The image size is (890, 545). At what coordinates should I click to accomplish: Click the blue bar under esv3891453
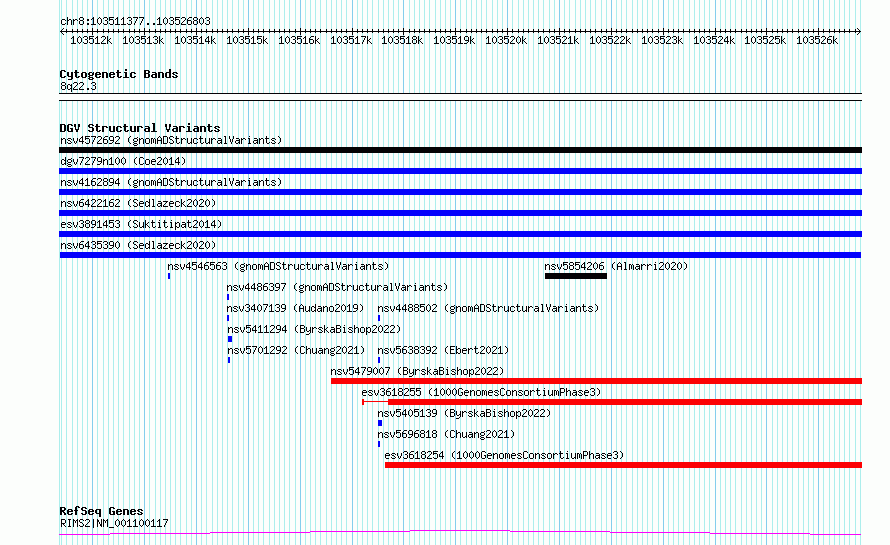(x=460, y=234)
